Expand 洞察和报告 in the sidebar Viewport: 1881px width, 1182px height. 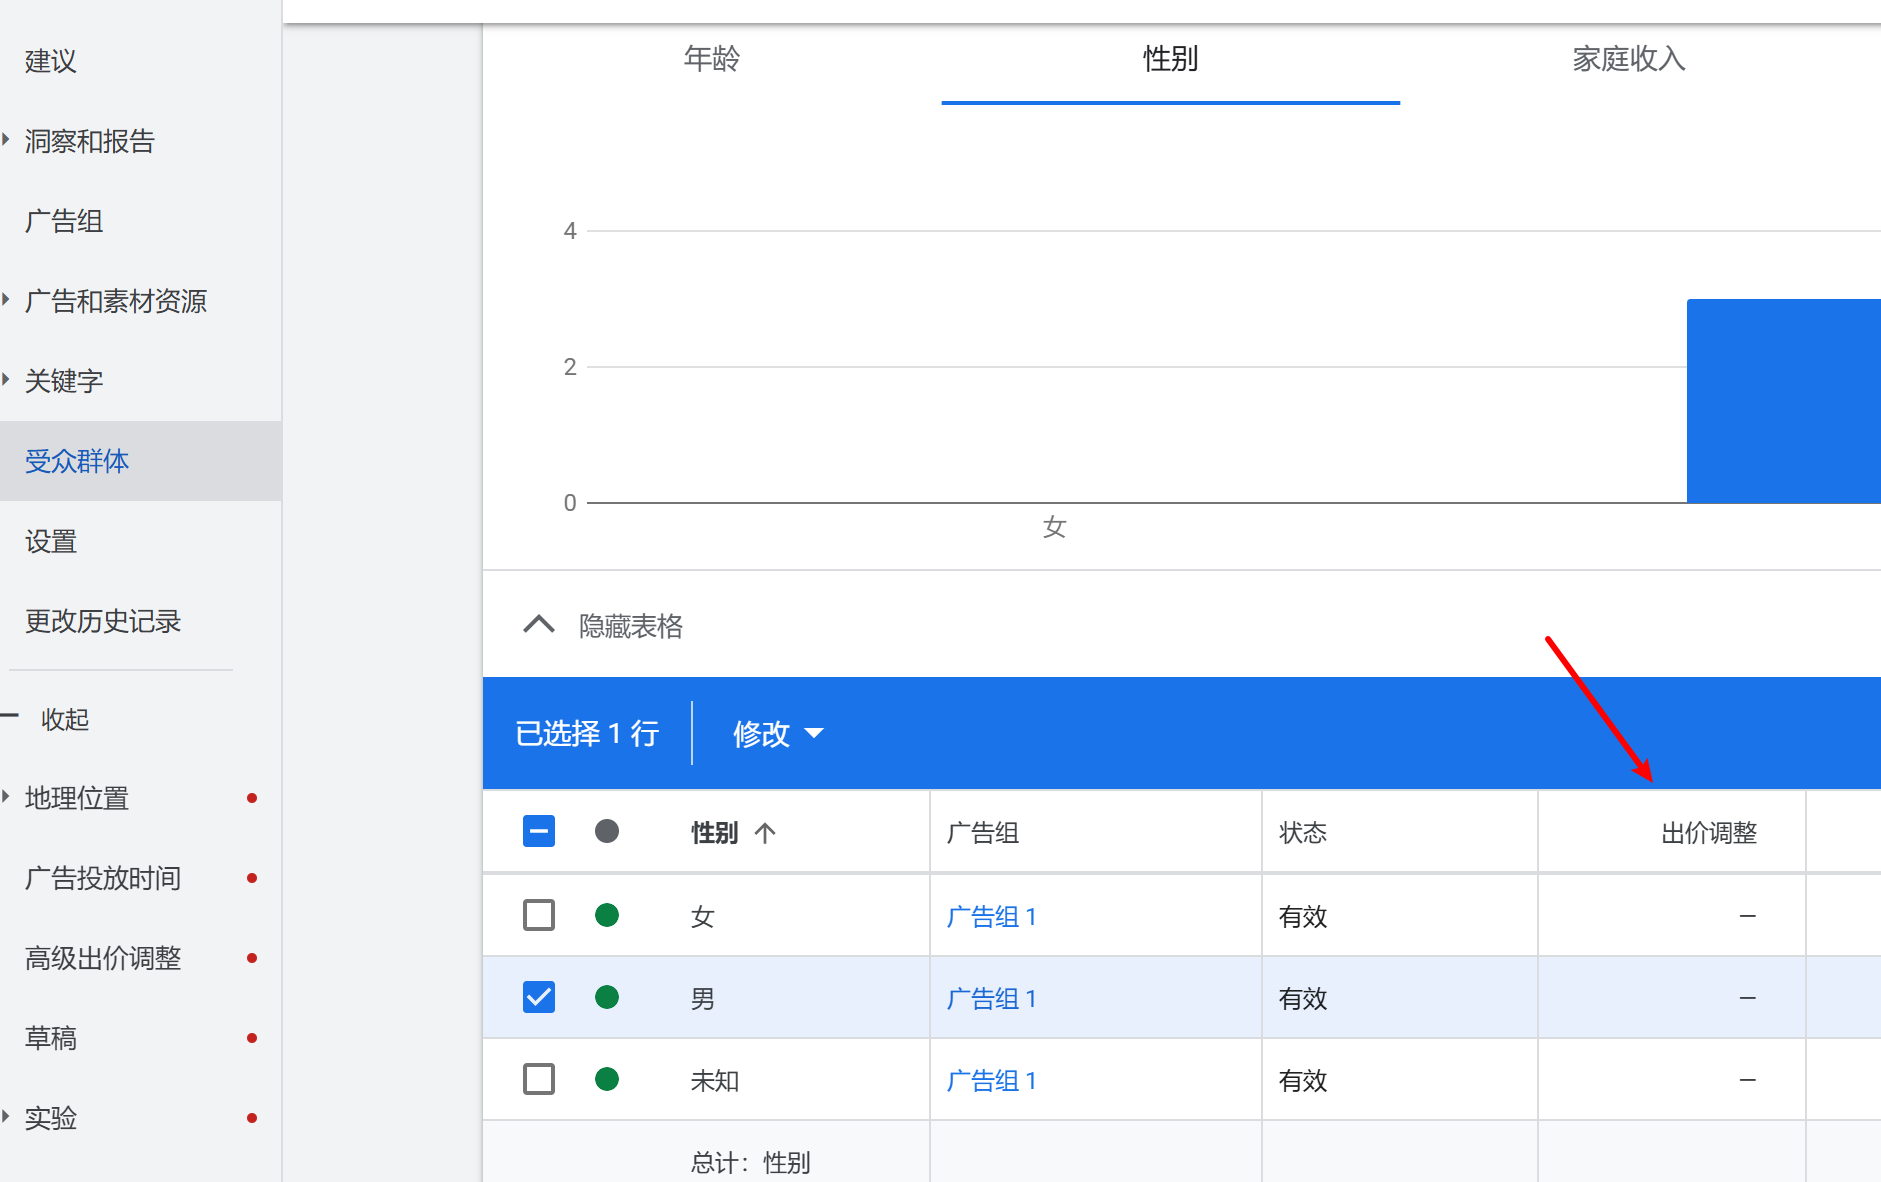point(6,140)
